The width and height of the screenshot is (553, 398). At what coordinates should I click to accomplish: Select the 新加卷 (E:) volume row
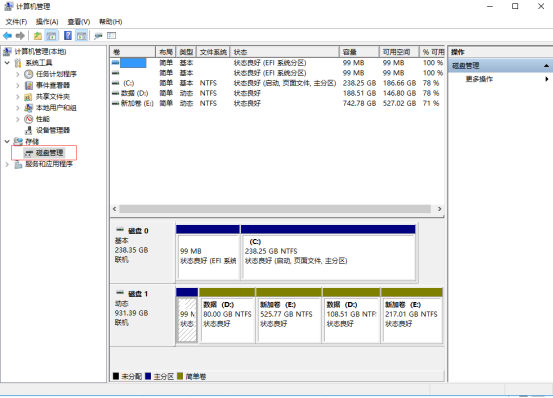[x=277, y=104]
